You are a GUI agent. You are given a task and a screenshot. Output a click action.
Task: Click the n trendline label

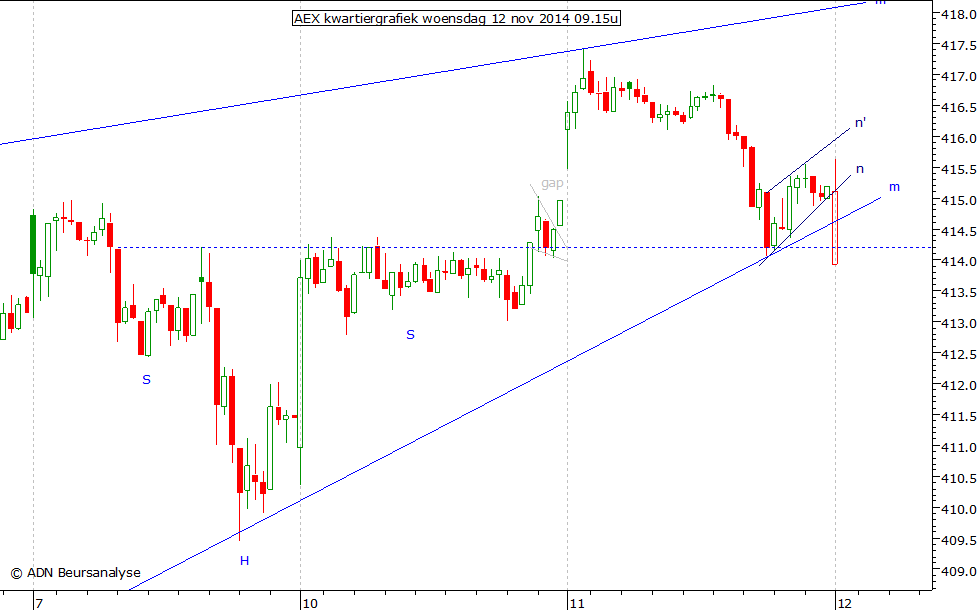click(858, 170)
